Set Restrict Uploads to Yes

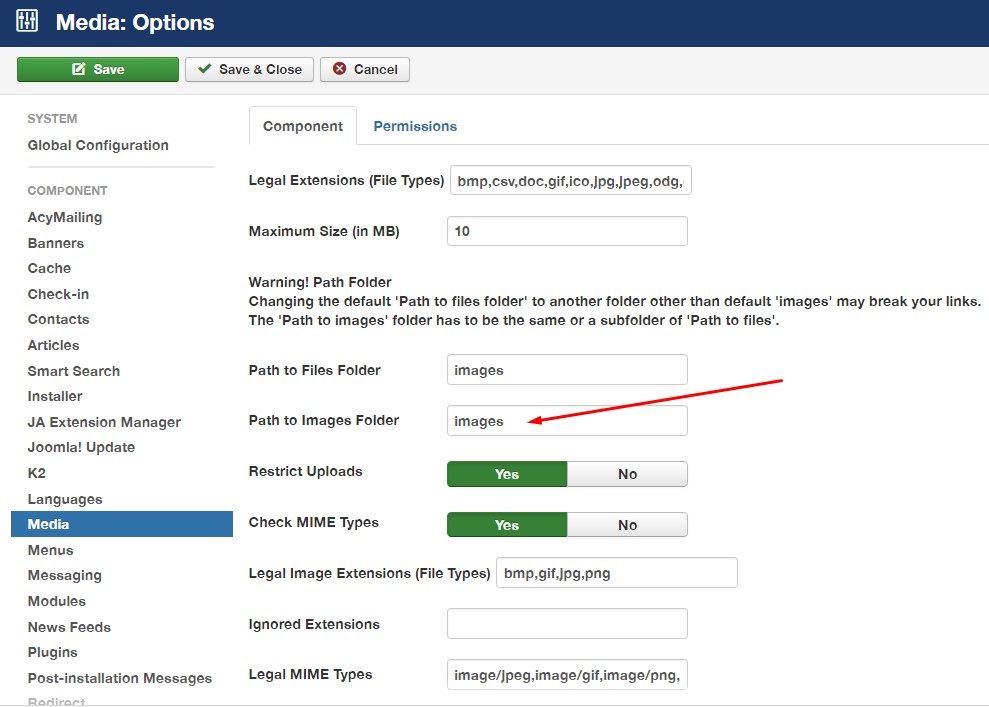click(x=507, y=474)
